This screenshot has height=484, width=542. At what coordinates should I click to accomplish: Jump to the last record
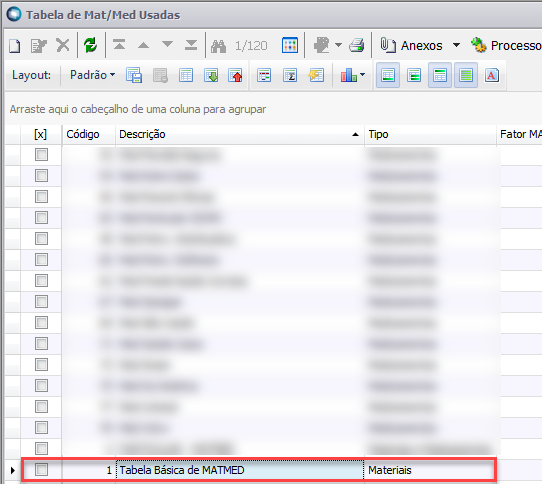tap(191, 45)
